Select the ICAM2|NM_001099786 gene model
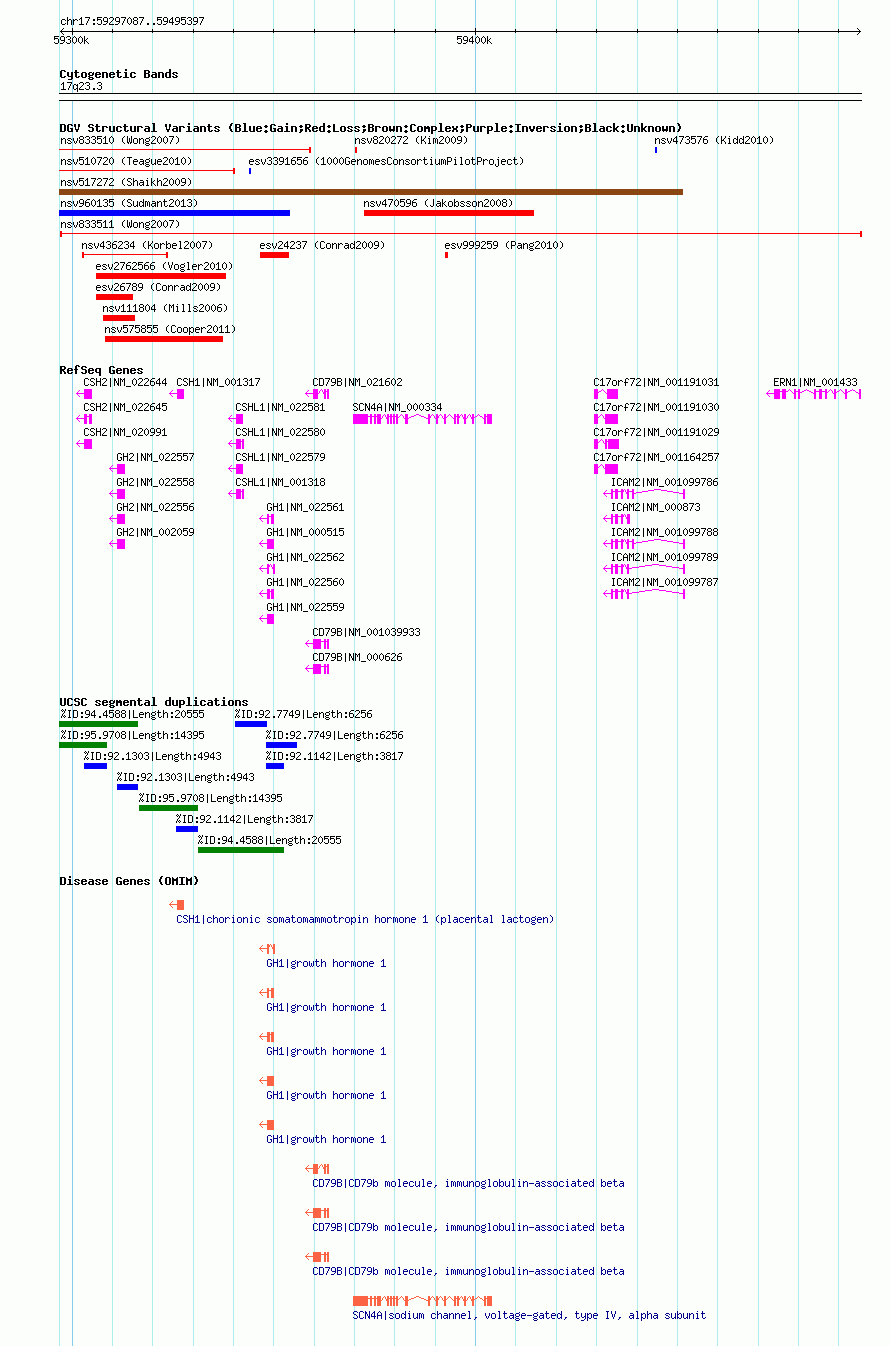The image size is (890, 1346). [644, 494]
